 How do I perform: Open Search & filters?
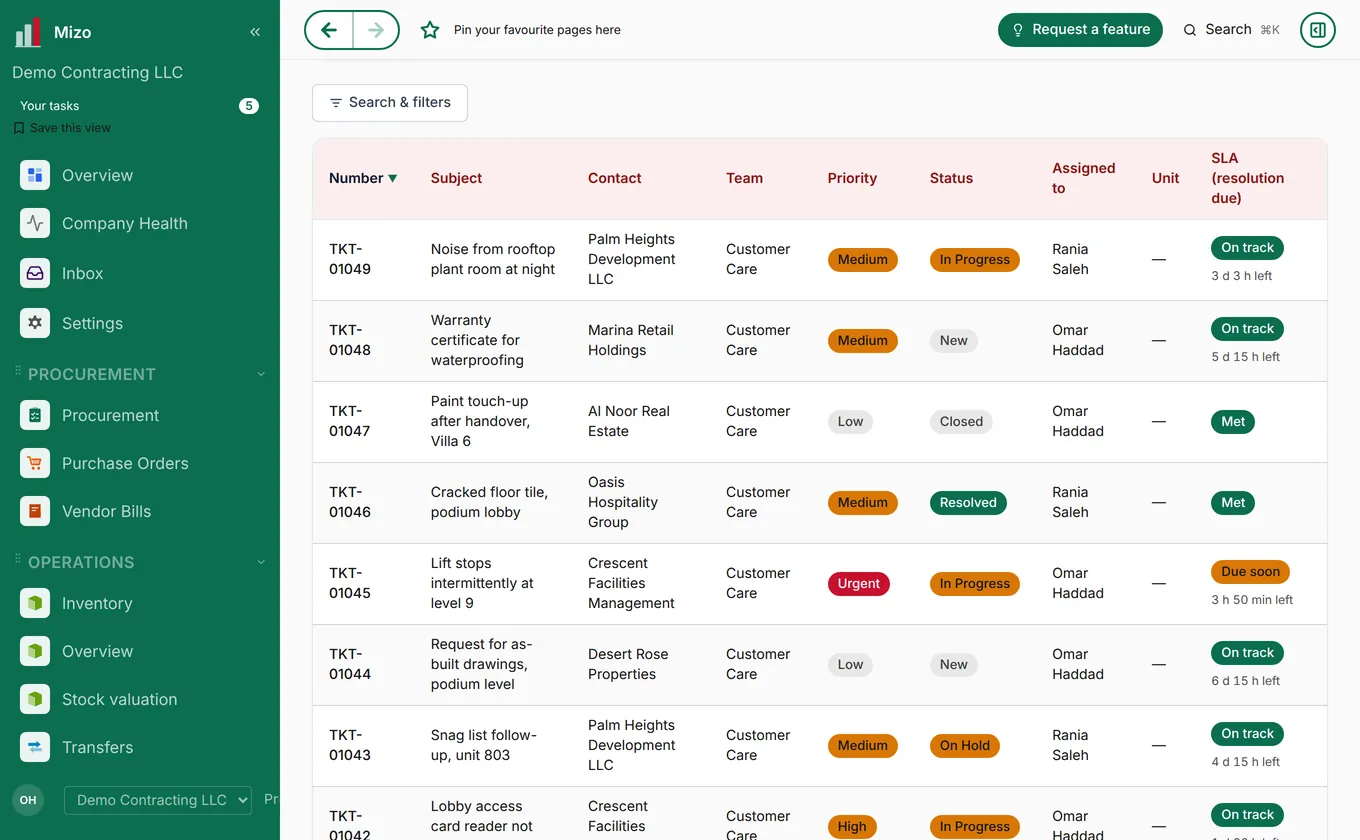tap(390, 103)
